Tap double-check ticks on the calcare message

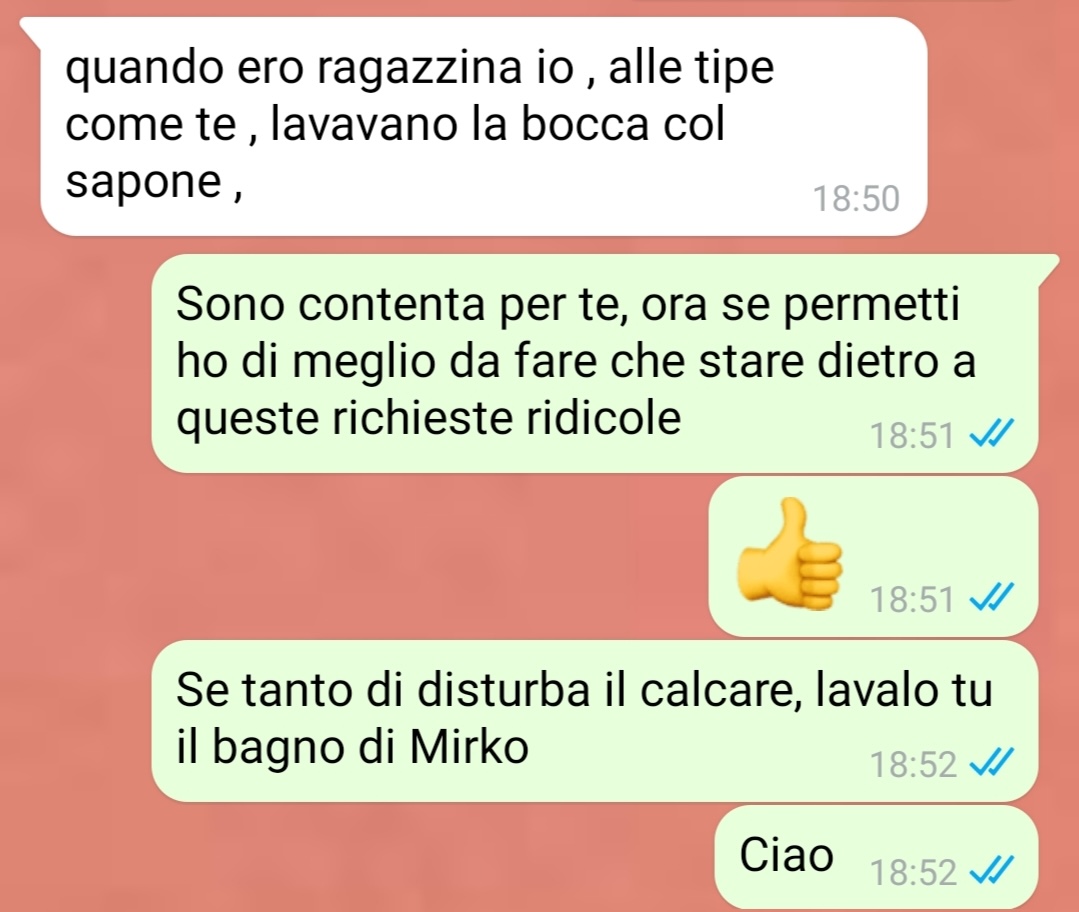pos(991,763)
